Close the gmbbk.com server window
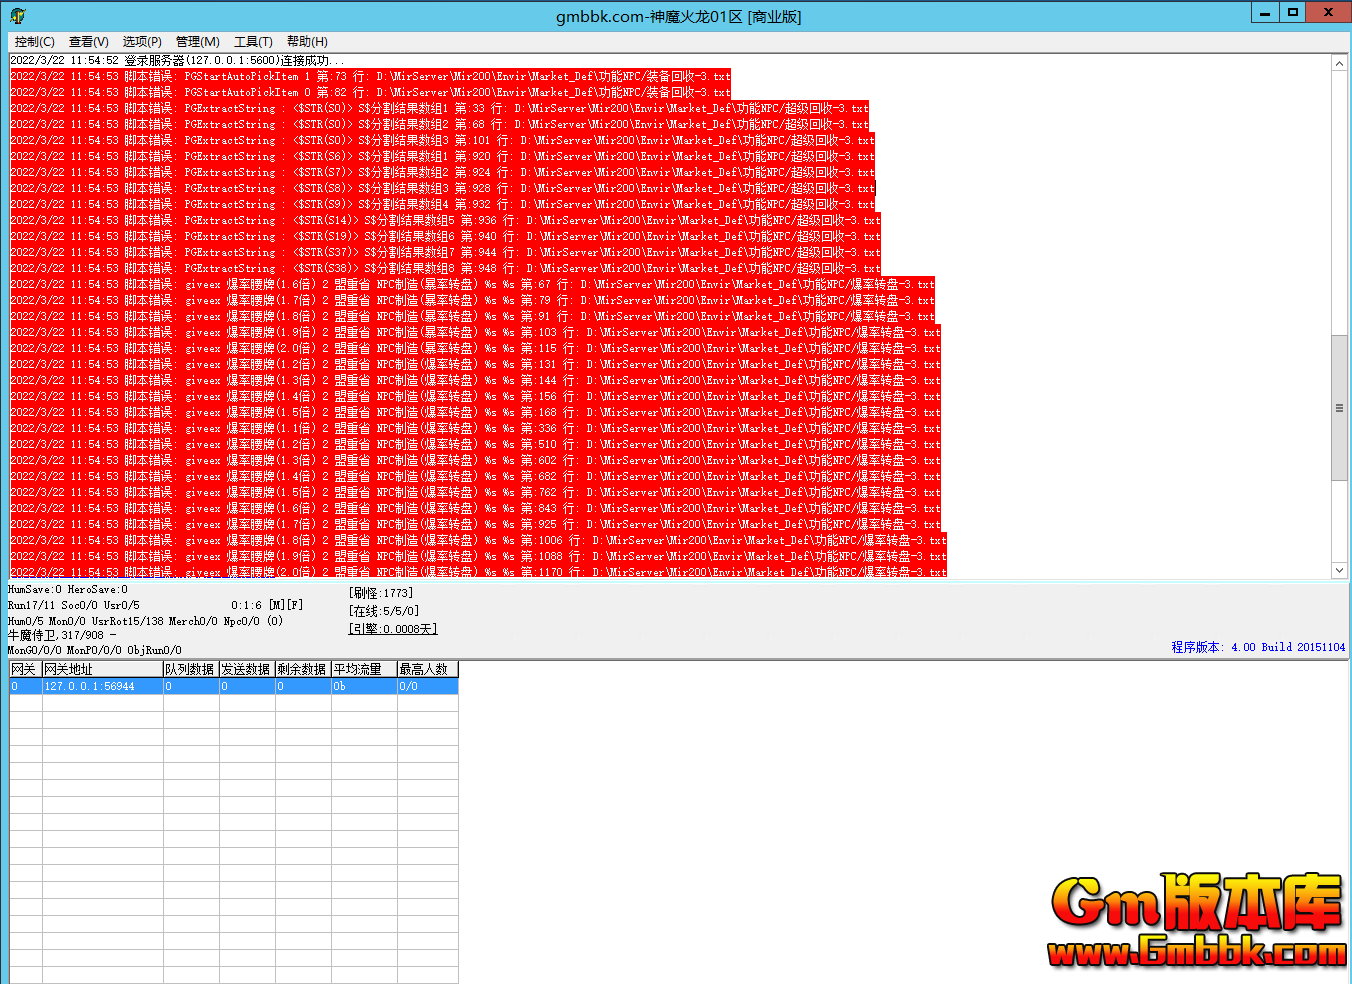1352x984 pixels. pyautogui.click(x=1328, y=13)
